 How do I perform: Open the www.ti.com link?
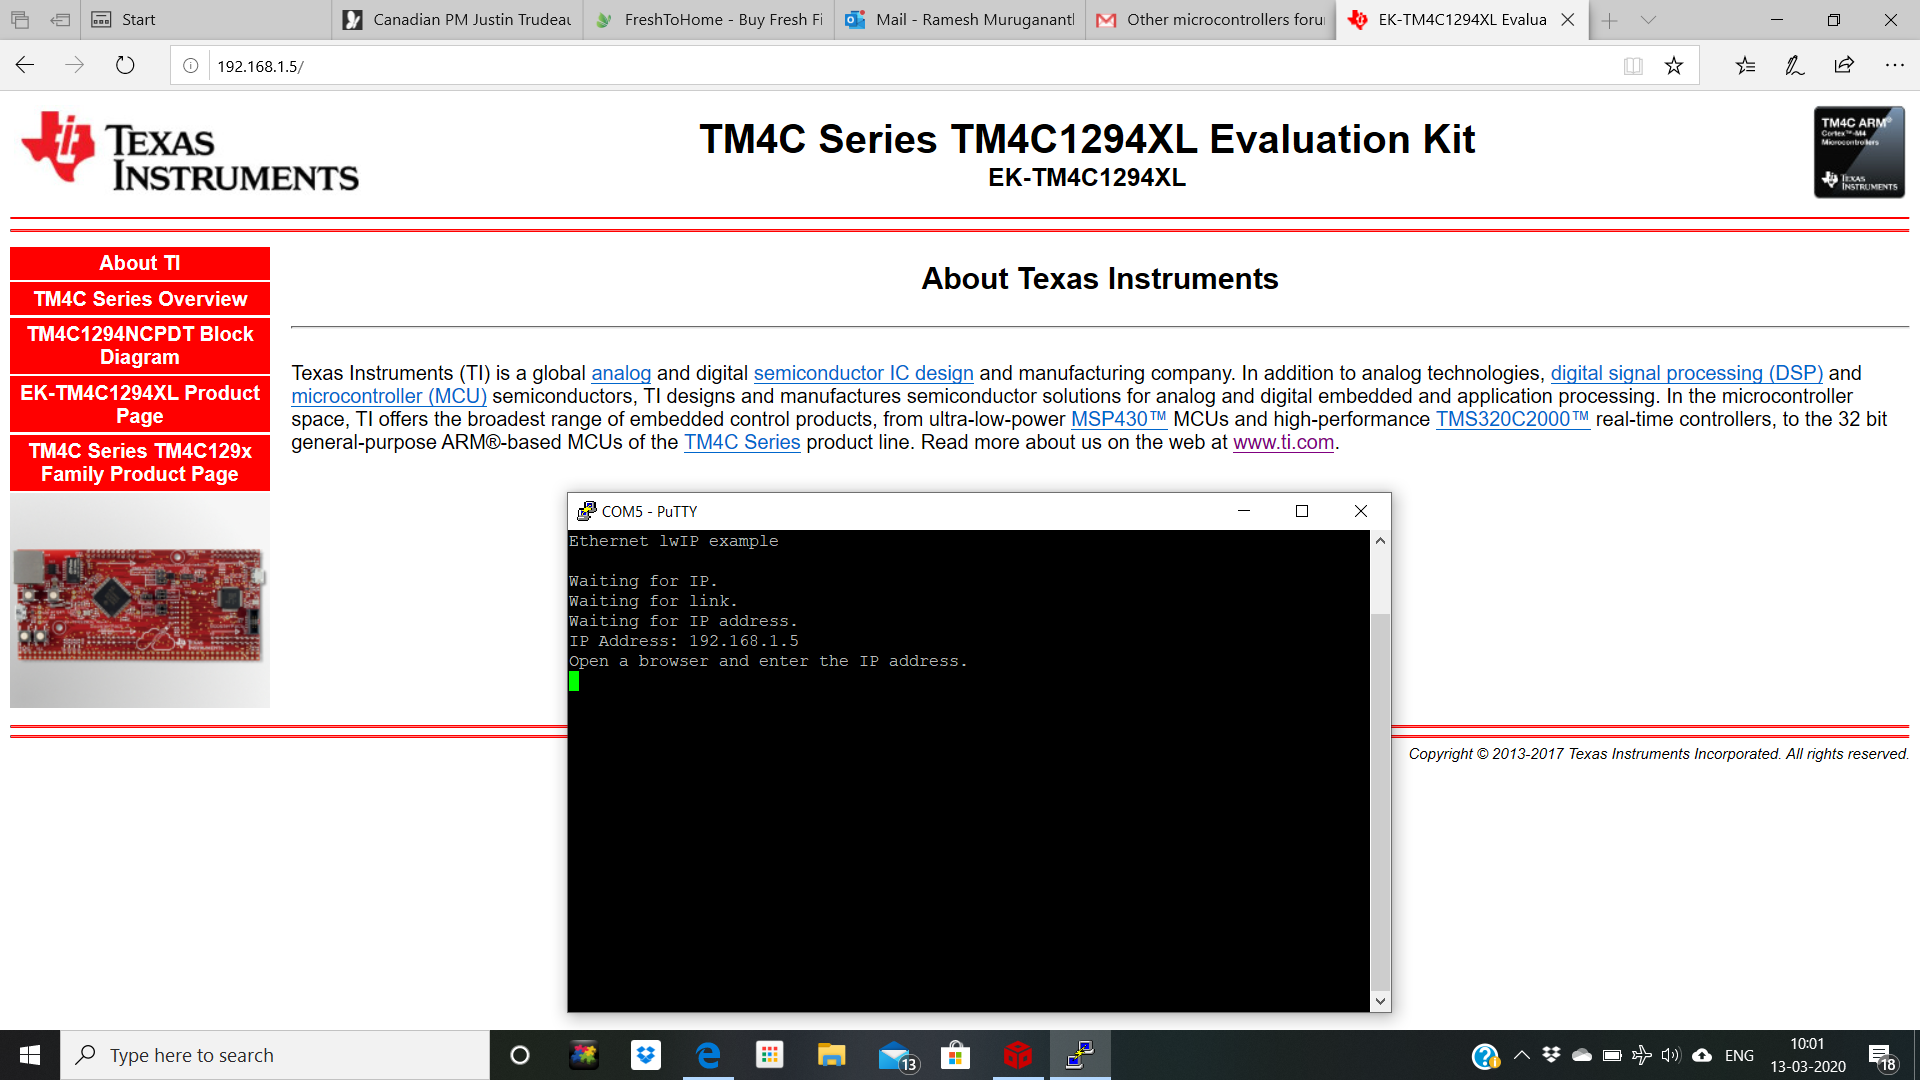pos(1283,442)
